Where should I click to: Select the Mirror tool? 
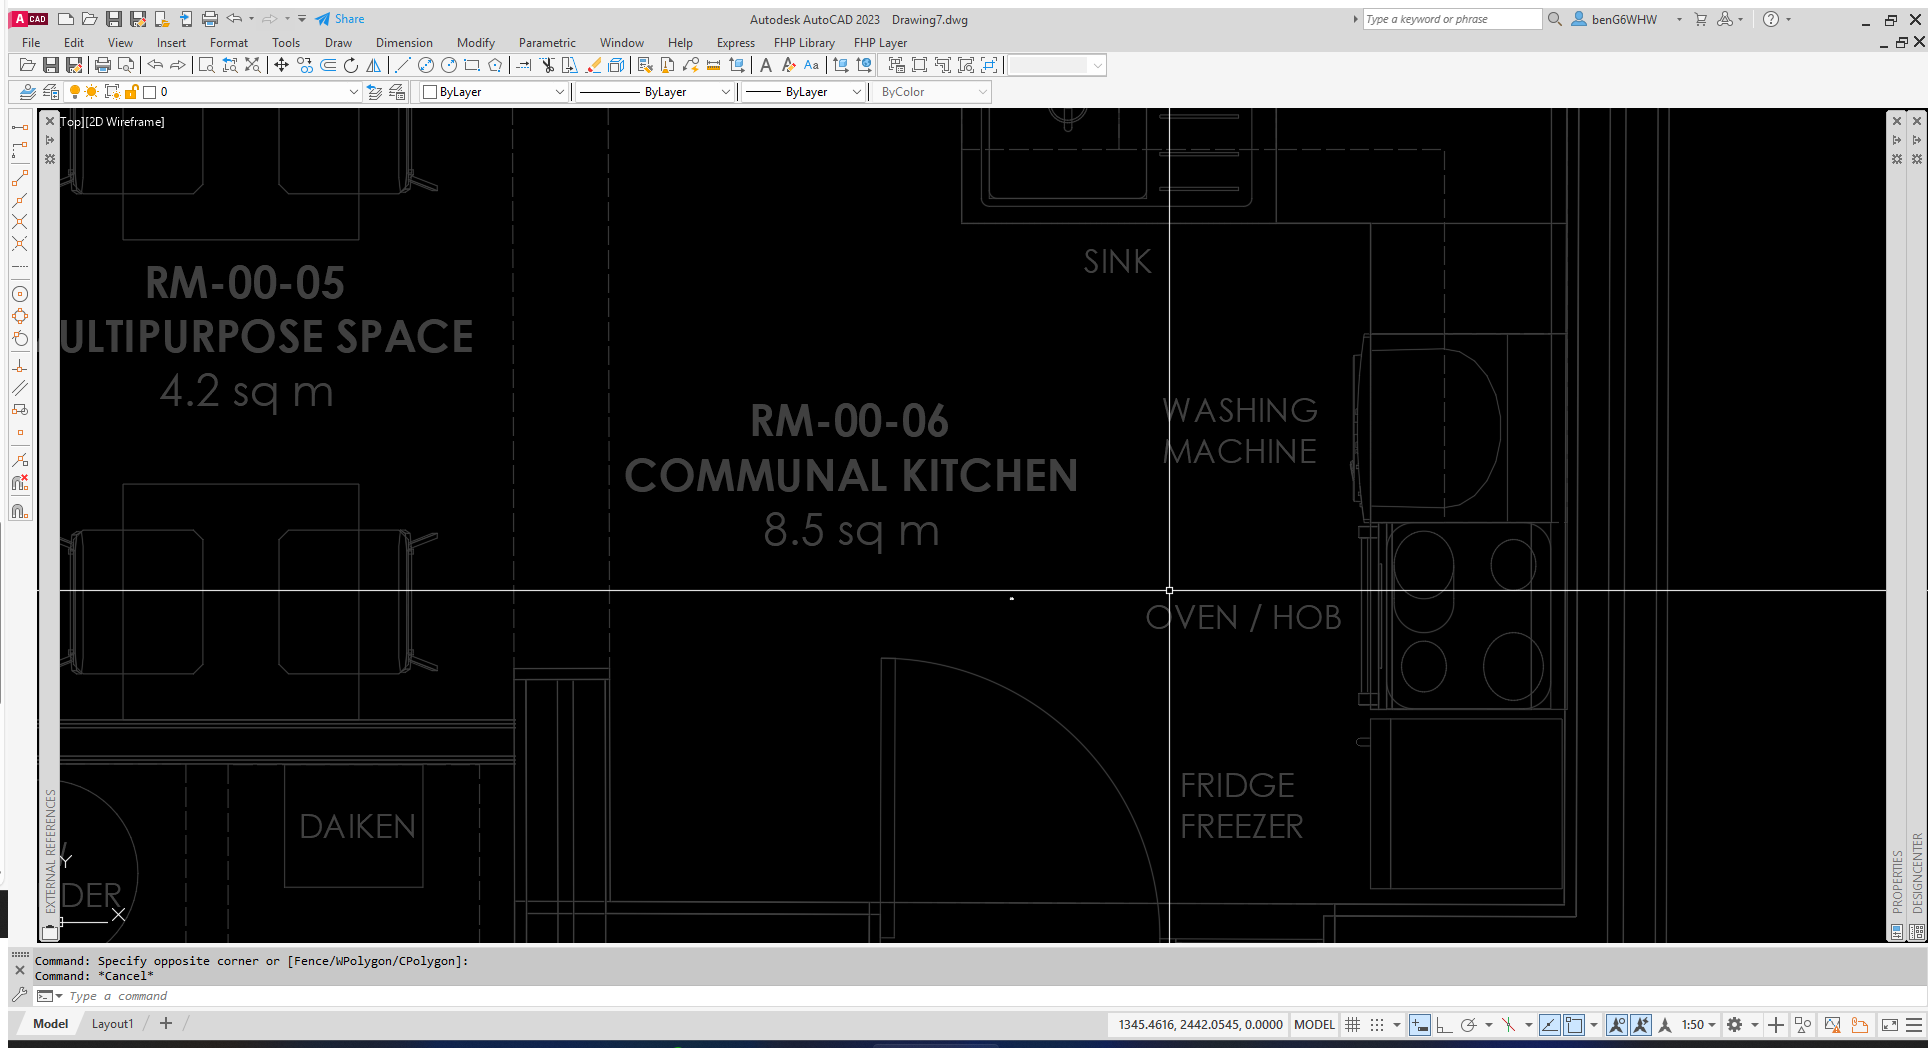point(373,65)
